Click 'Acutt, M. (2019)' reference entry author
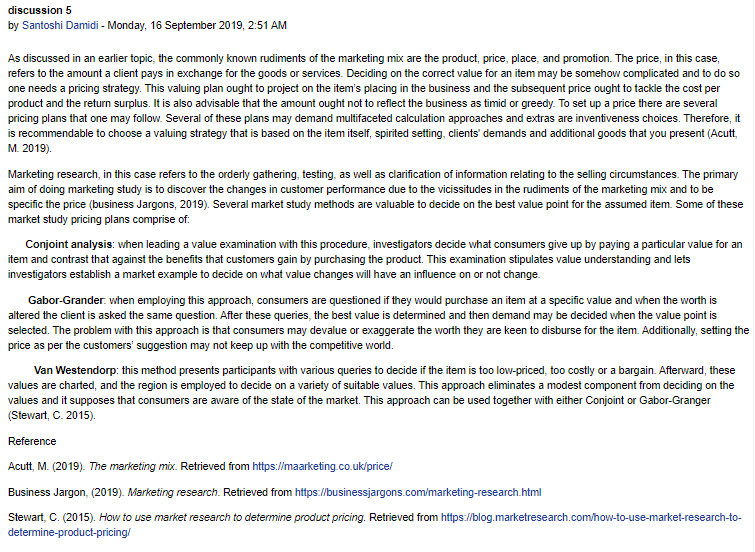The height and width of the screenshot is (552, 755). point(46,466)
